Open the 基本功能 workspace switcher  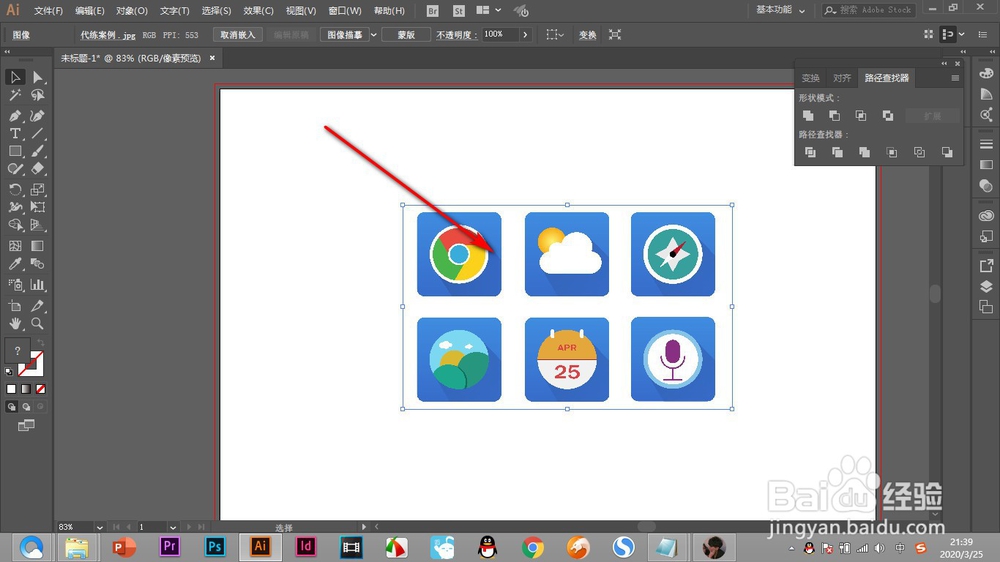coord(781,10)
